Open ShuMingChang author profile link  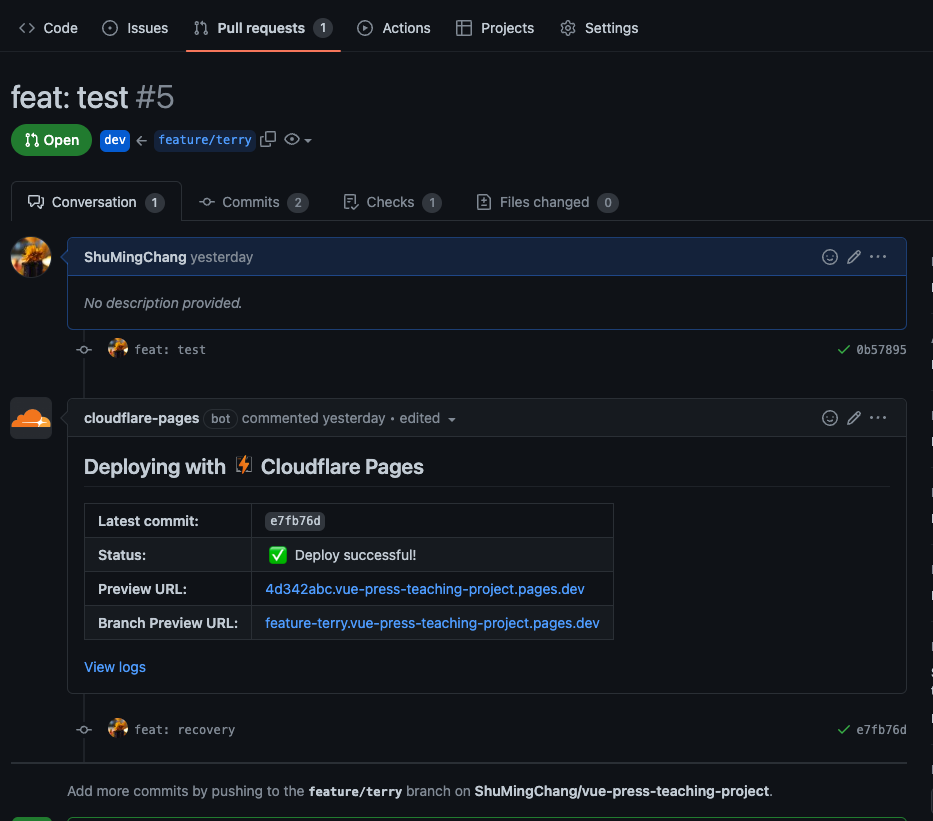pos(135,257)
